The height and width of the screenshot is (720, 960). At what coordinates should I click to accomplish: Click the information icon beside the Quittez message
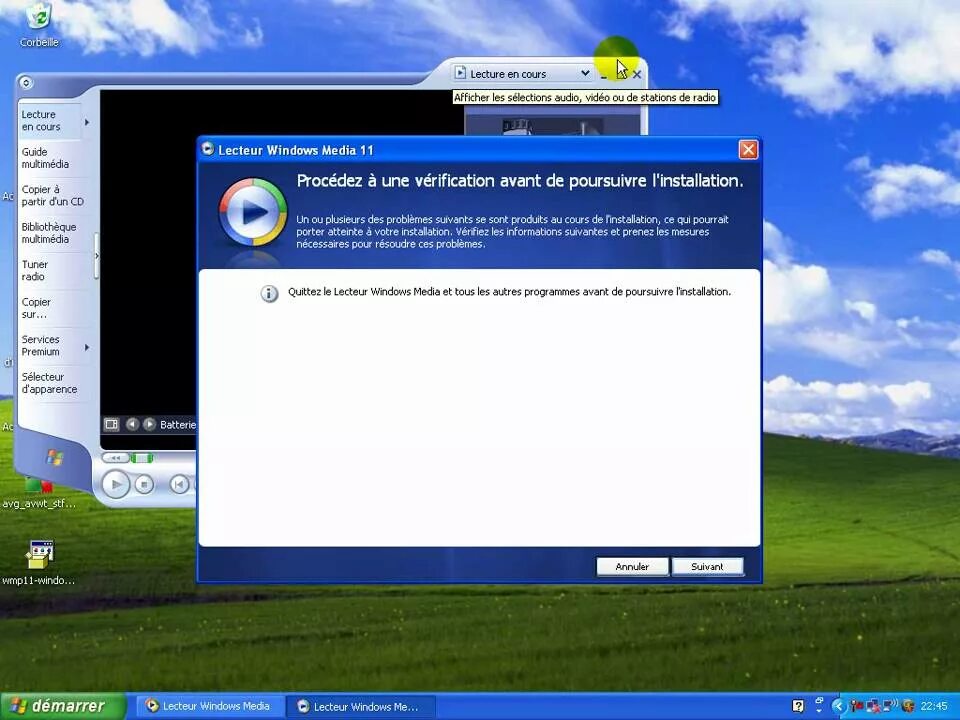tap(269, 293)
